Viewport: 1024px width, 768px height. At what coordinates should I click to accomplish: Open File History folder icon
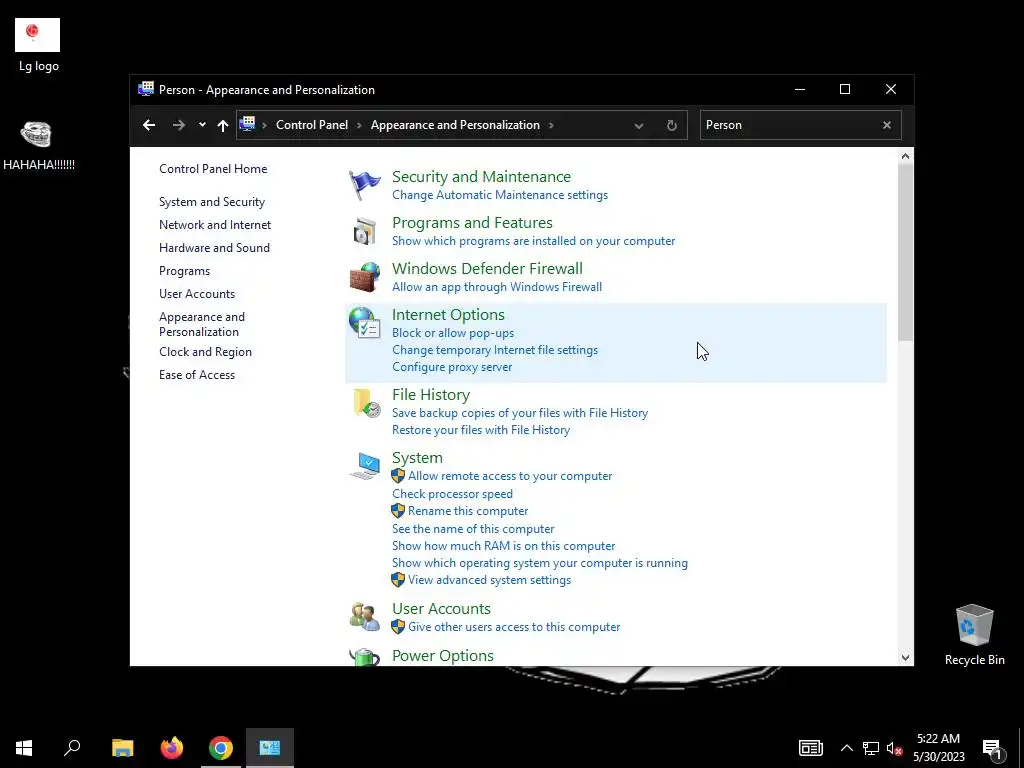366,403
